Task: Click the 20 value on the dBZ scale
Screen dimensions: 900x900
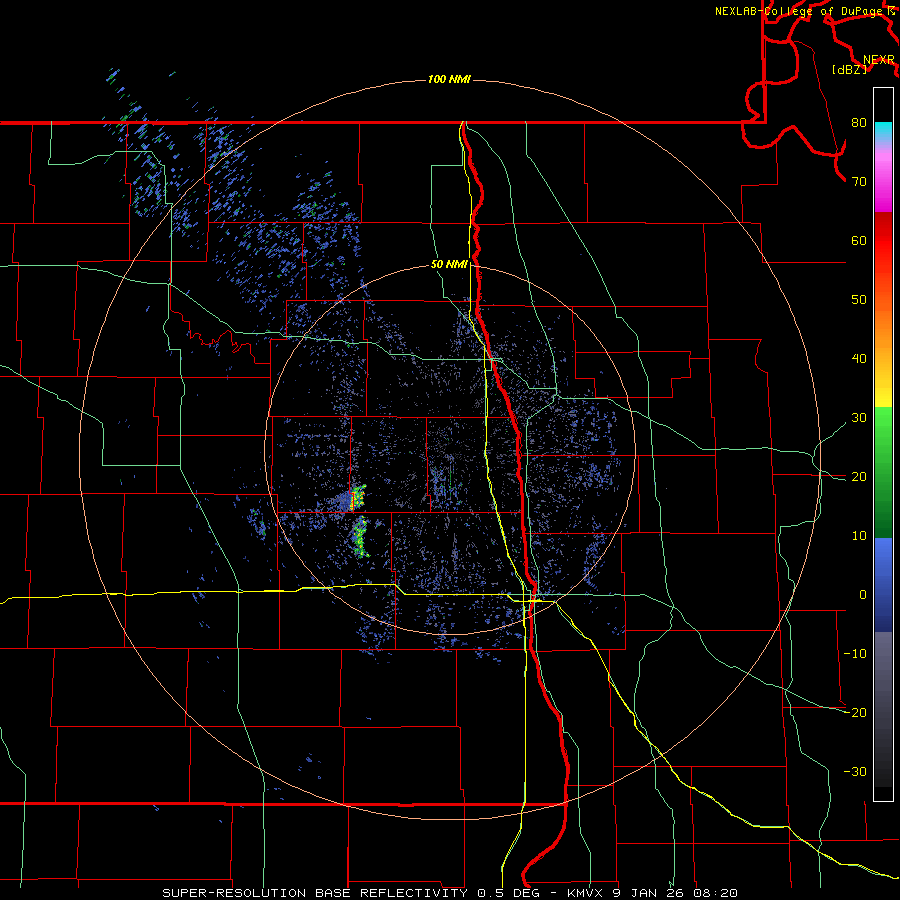Action: [x=859, y=477]
